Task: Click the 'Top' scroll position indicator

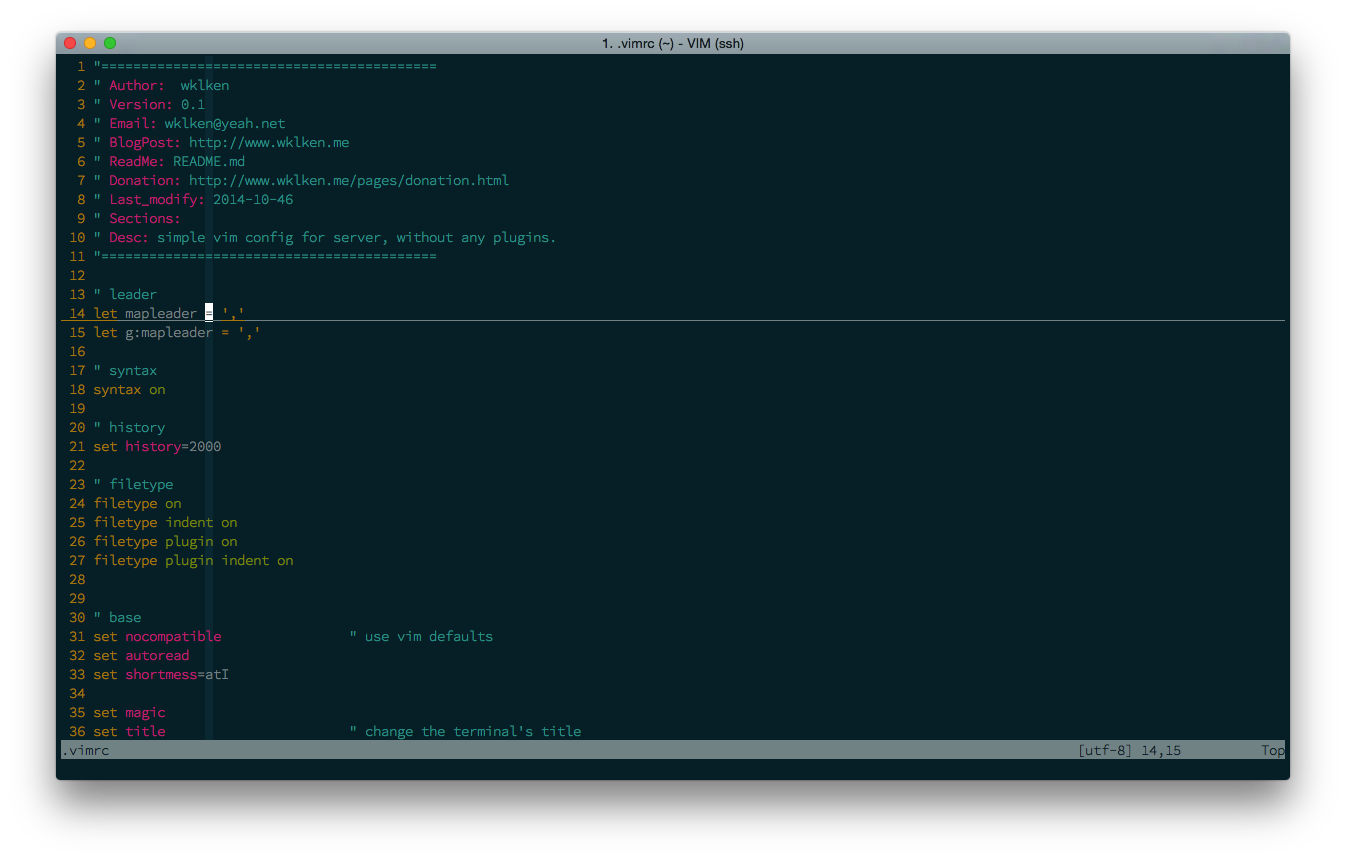Action: click(x=1272, y=750)
